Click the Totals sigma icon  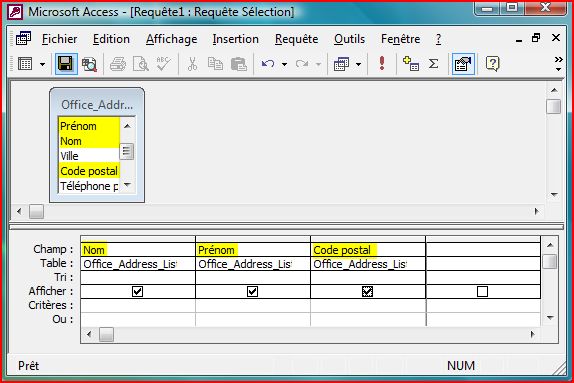pos(433,64)
